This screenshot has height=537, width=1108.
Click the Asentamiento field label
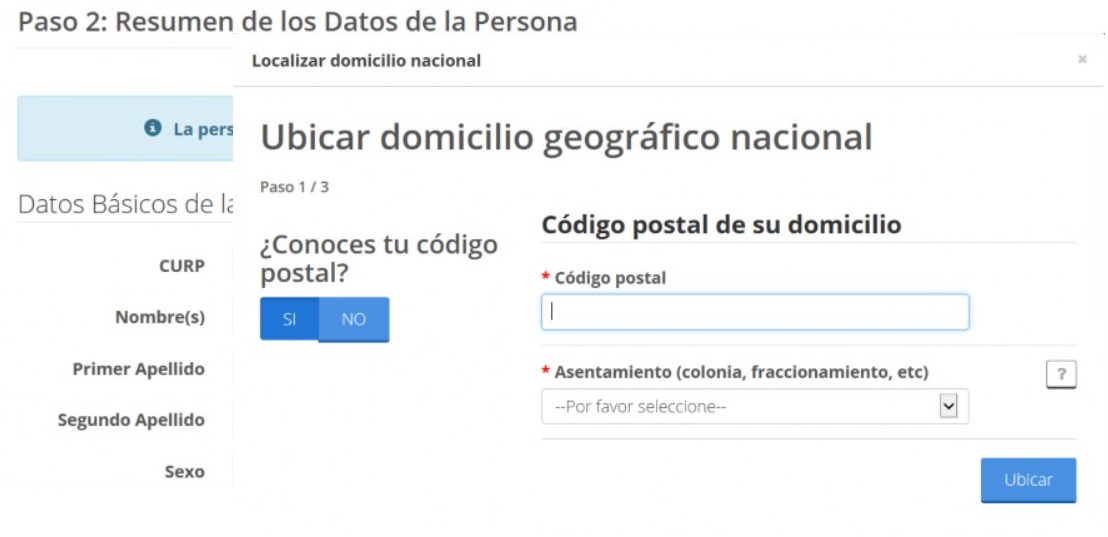tap(741, 372)
